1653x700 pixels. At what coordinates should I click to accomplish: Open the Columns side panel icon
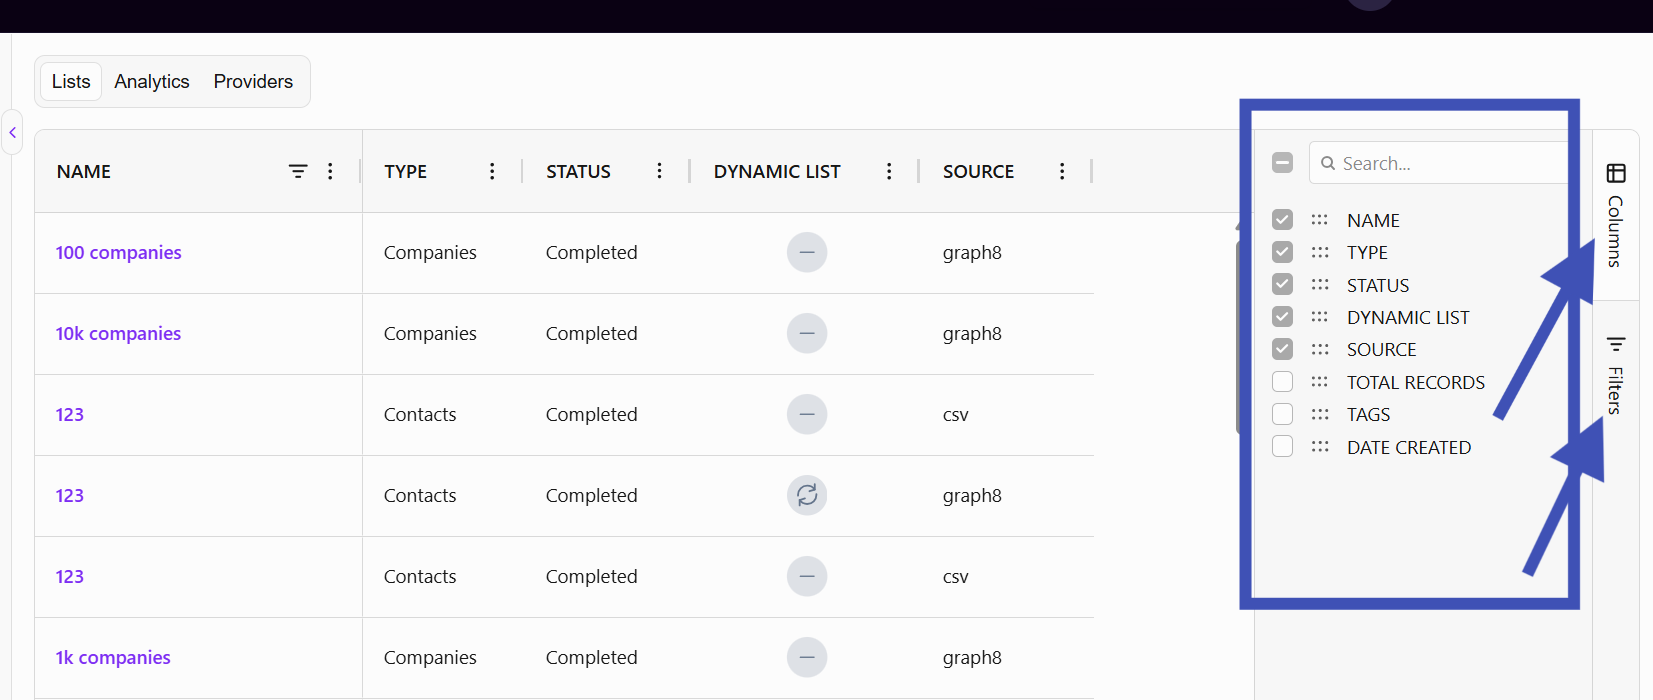click(x=1616, y=173)
